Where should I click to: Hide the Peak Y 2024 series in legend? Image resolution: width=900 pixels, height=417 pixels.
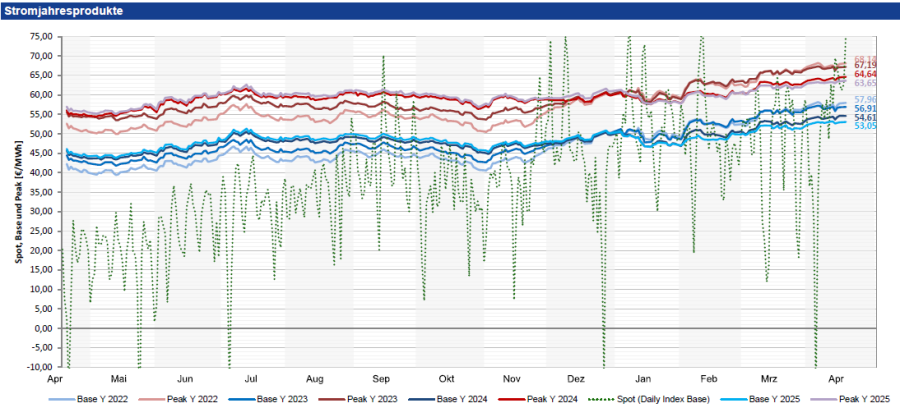[x=550, y=399]
